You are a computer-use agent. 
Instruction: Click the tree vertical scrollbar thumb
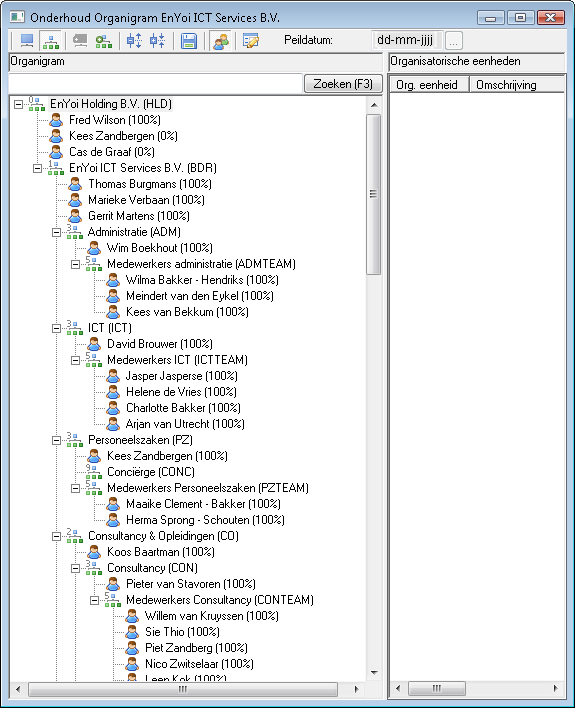pos(374,194)
